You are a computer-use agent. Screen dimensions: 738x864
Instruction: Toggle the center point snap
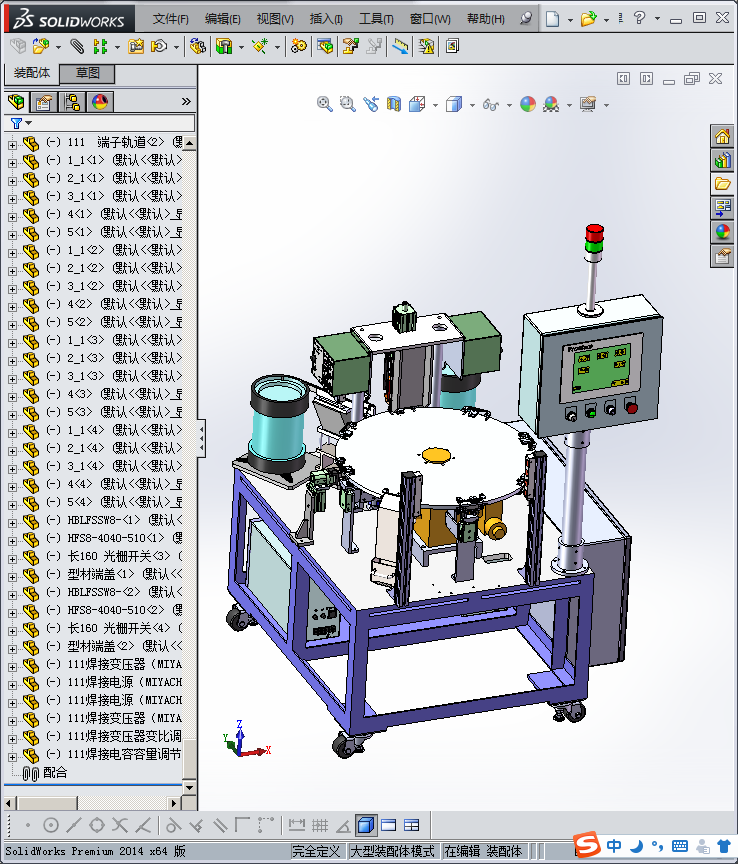(50, 825)
